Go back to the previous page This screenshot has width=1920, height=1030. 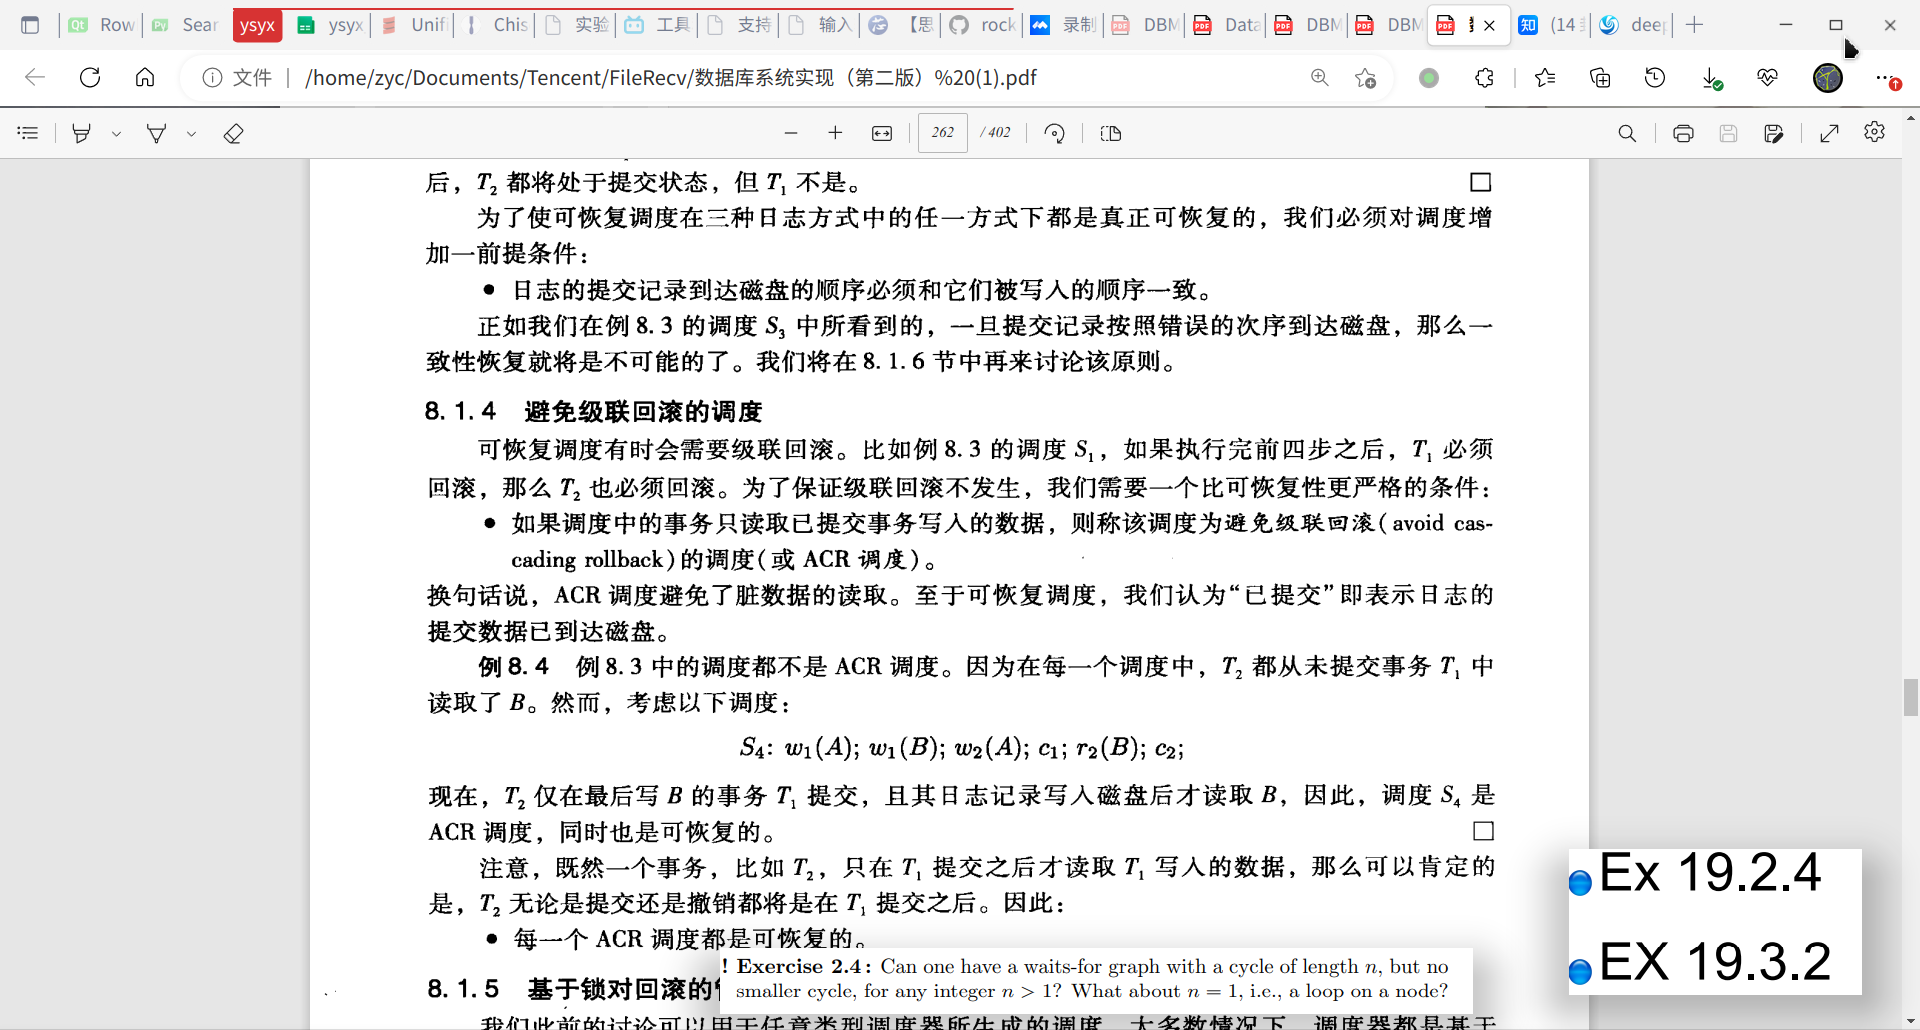[35, 77]
